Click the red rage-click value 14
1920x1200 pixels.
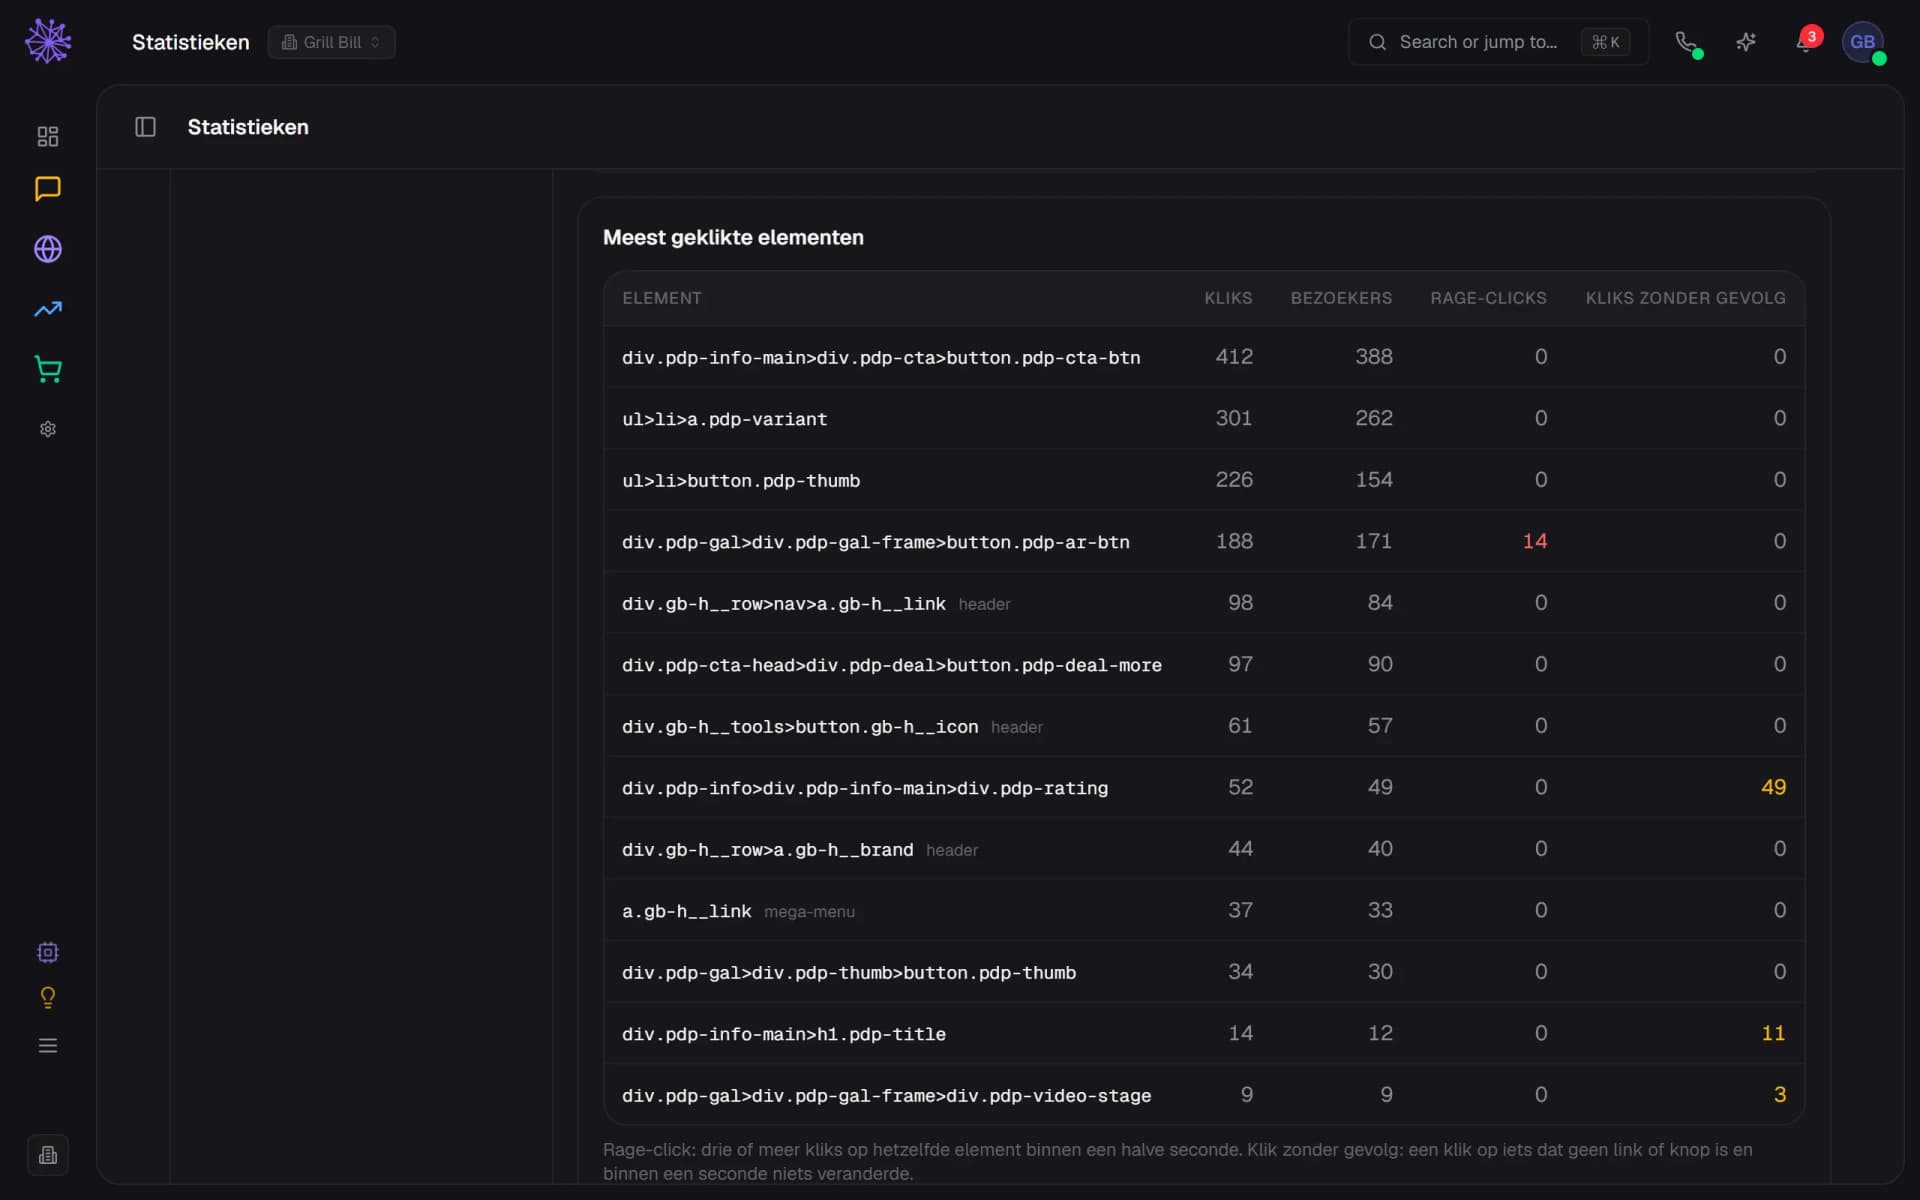click(1535, 541)
